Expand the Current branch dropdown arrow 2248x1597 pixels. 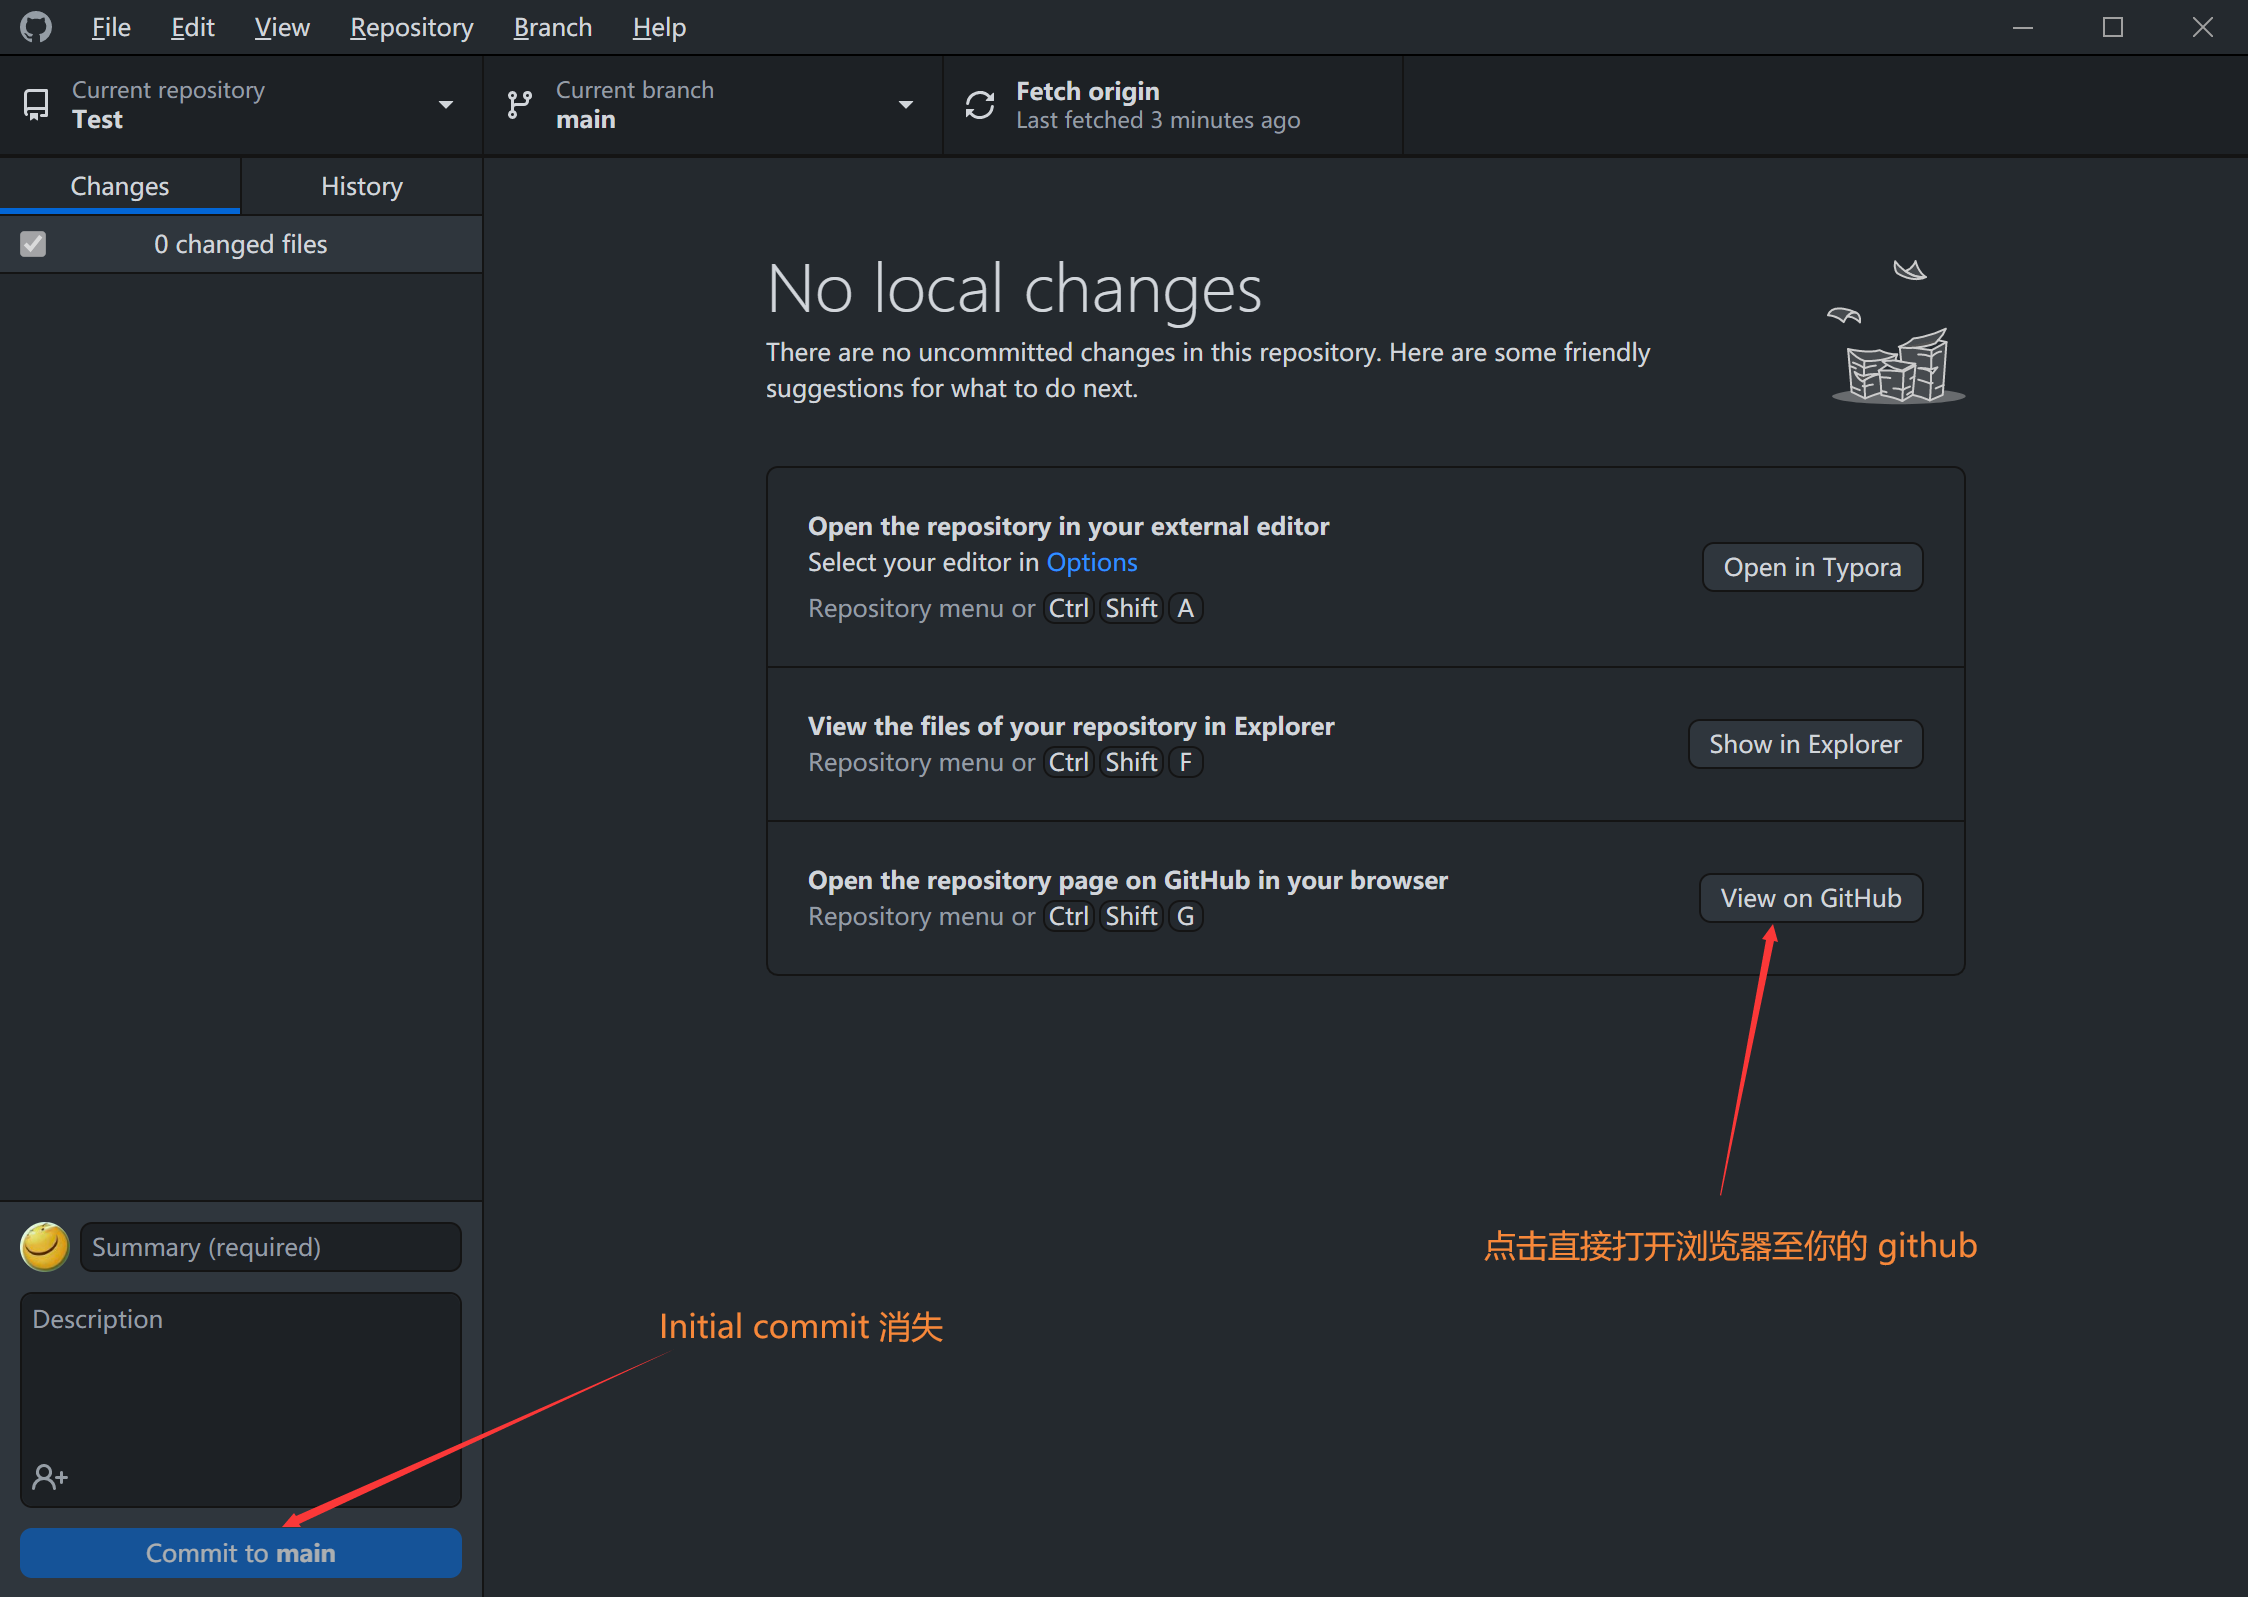pyautogui.click(x=905, y=105)
